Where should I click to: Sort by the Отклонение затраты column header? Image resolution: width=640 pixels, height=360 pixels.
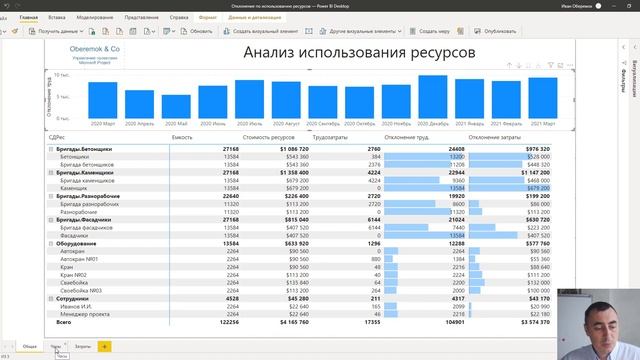pyautogui.click(x=495, y=138)
